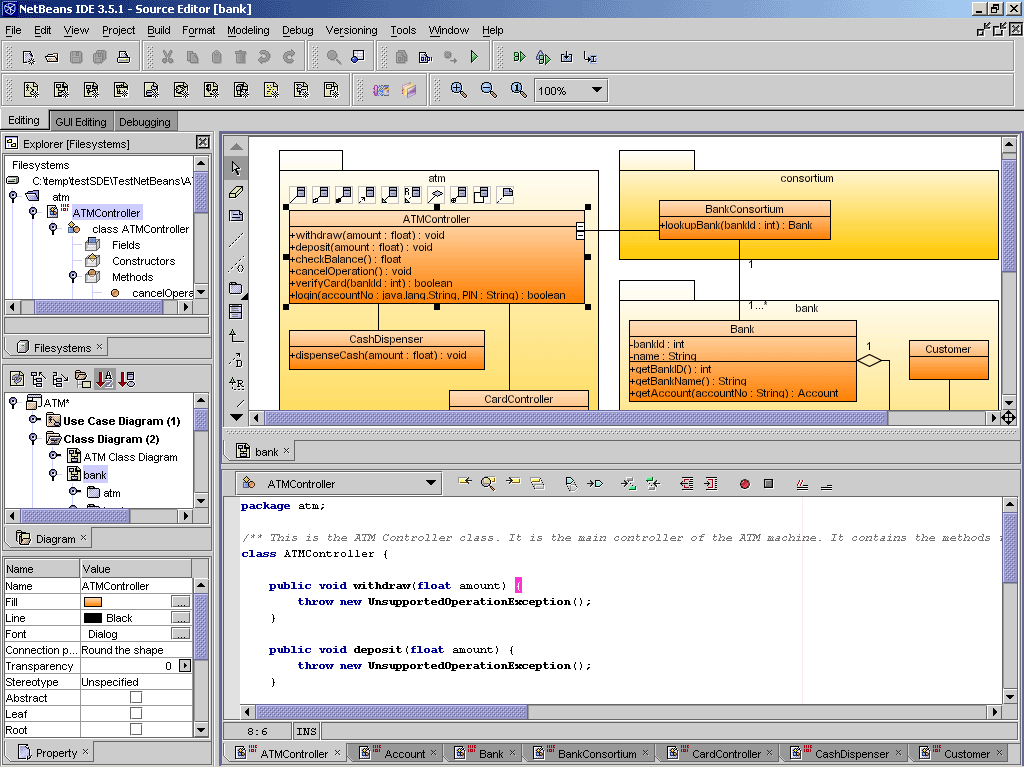Click the Zoom Out magnifier icon
The height and width of the screenshot is (768, 1024).
coord(488,90)
